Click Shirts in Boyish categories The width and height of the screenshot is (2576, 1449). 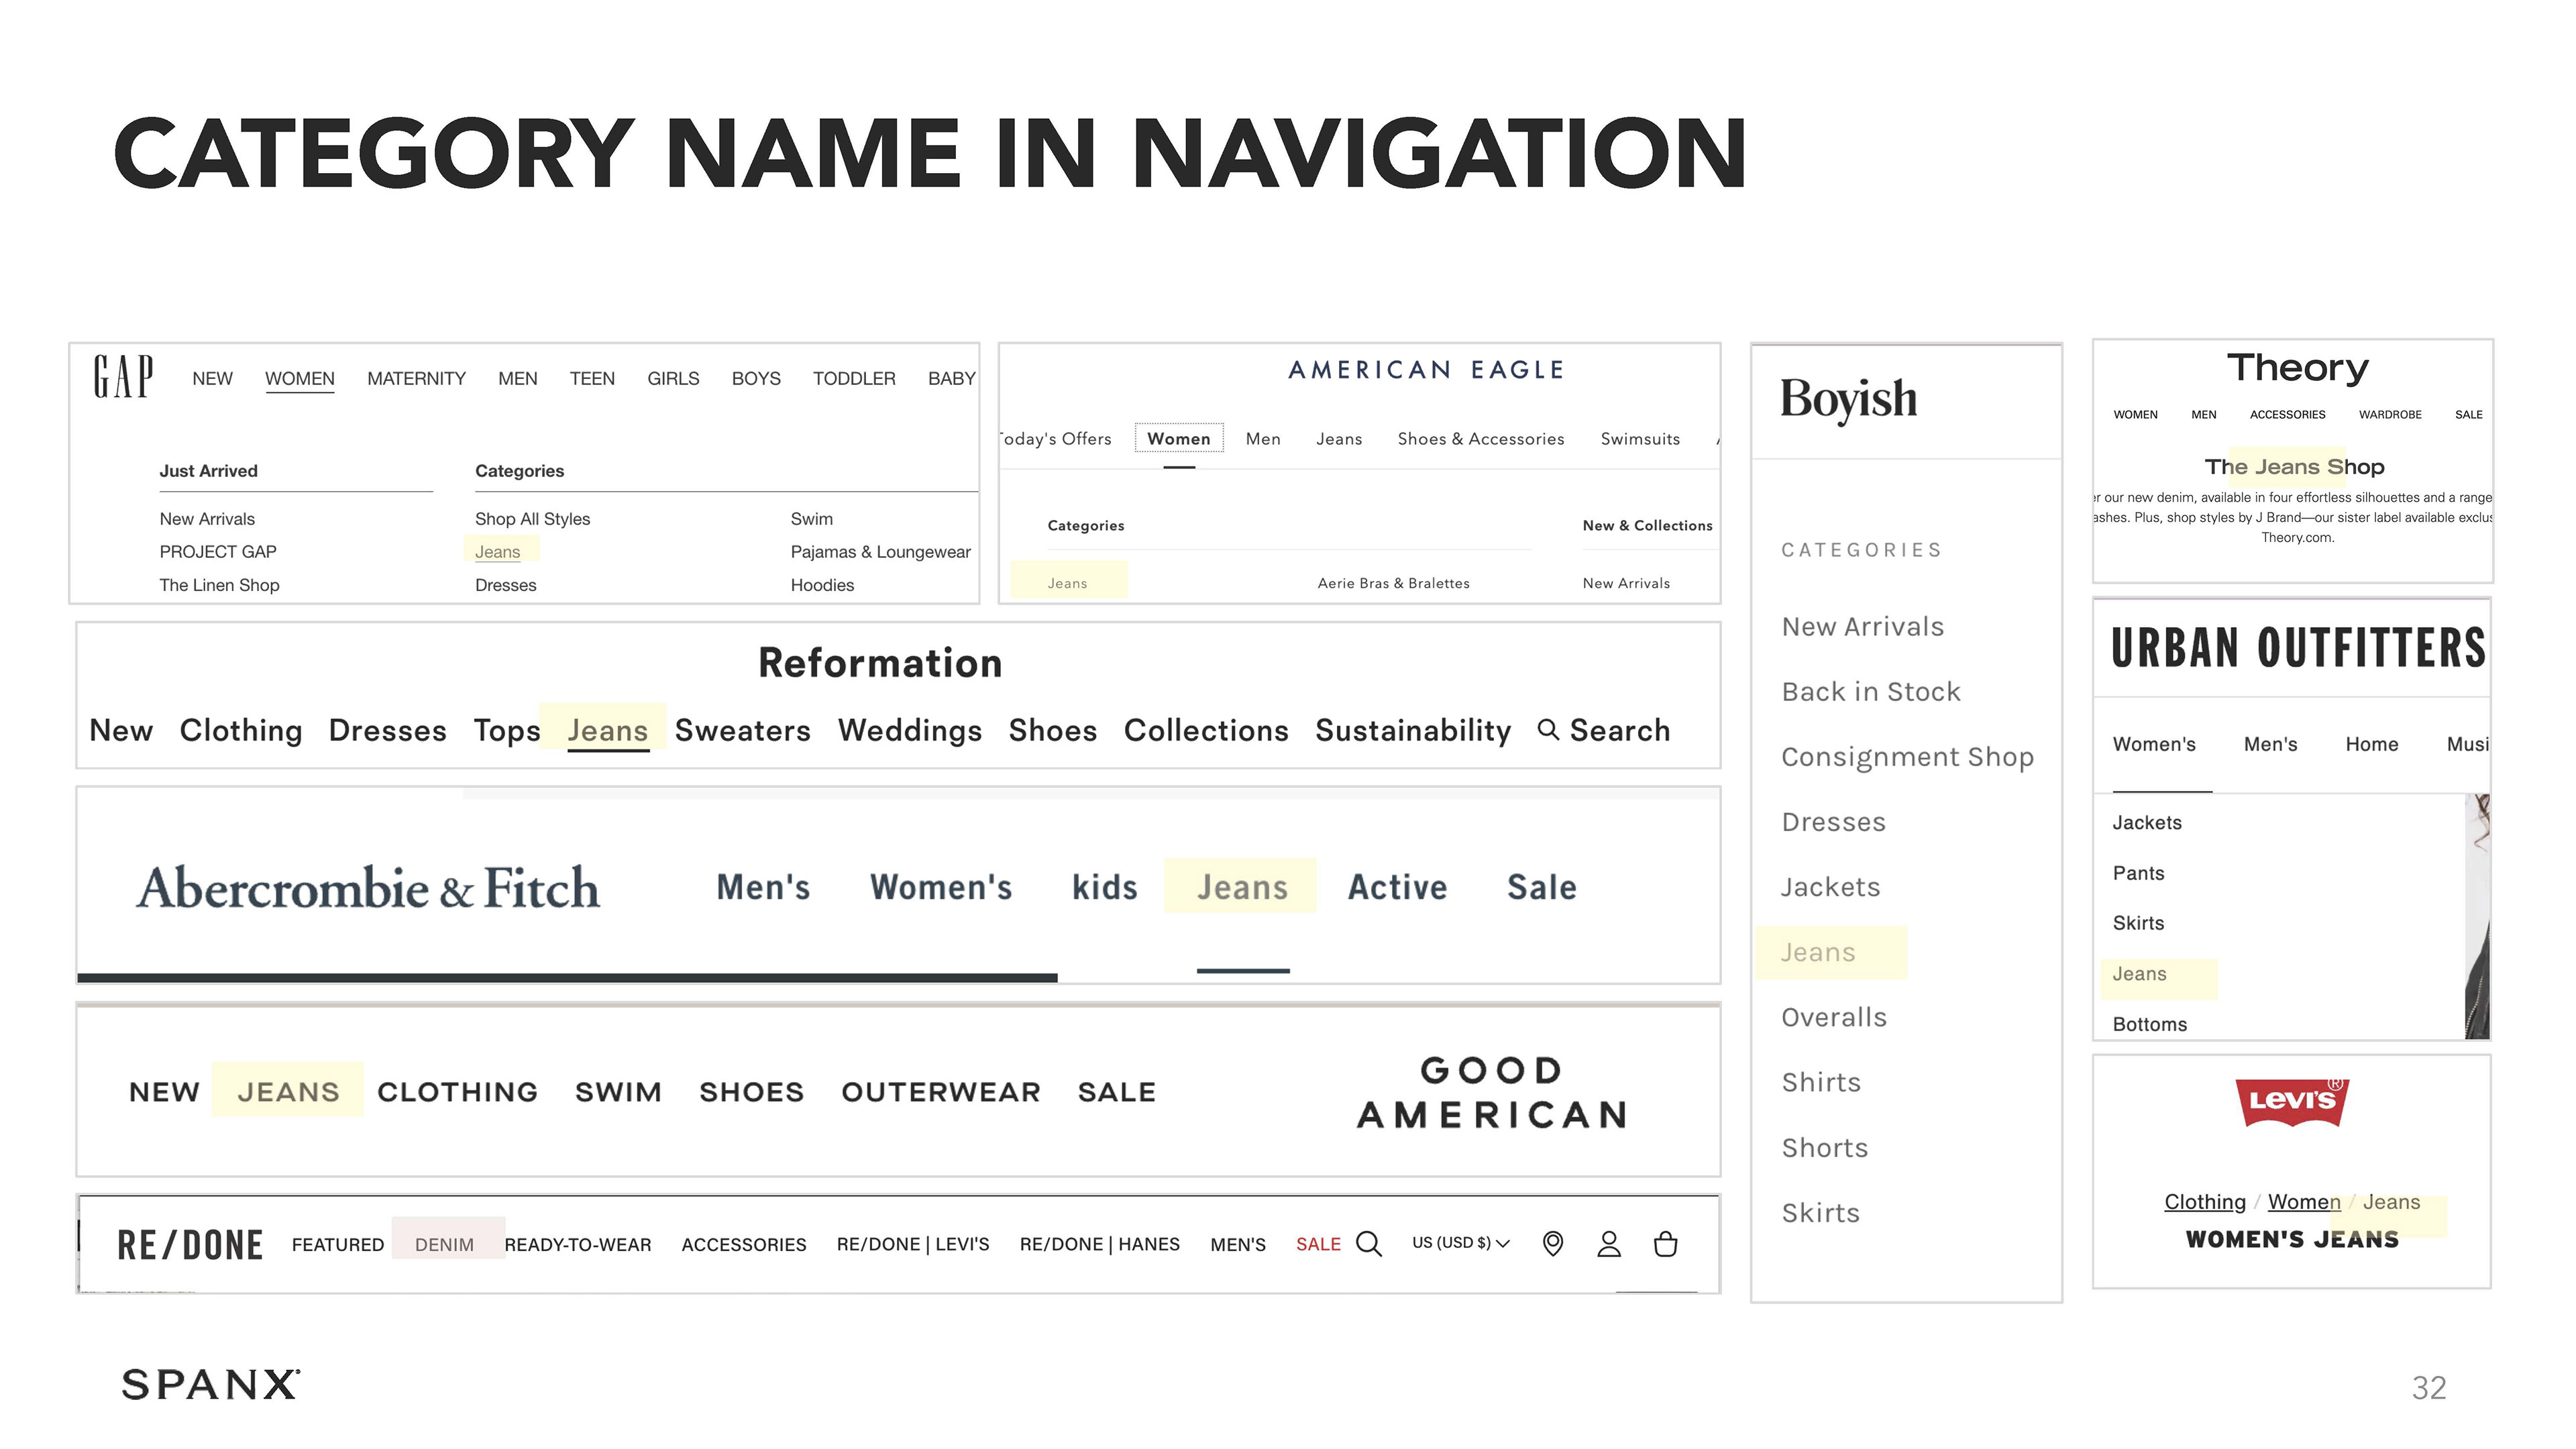click(x=1821, y=1083)
